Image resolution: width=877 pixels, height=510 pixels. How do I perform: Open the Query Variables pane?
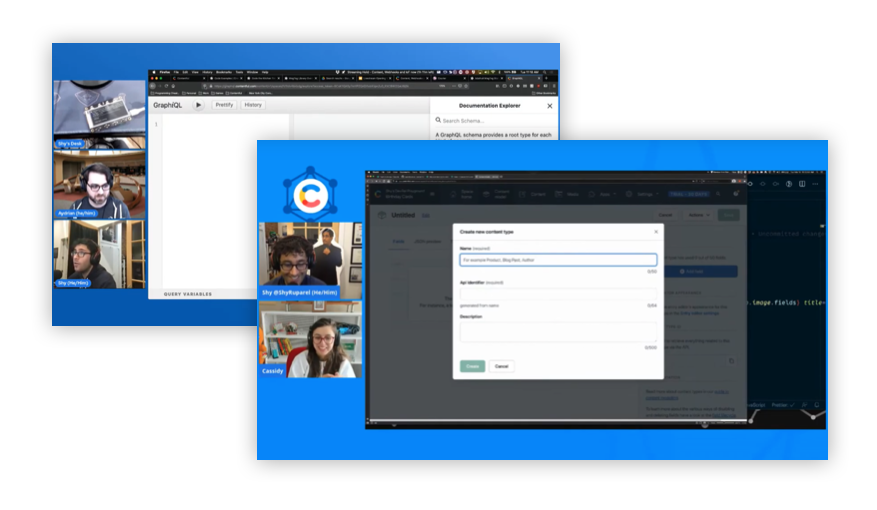coord(188,294)
